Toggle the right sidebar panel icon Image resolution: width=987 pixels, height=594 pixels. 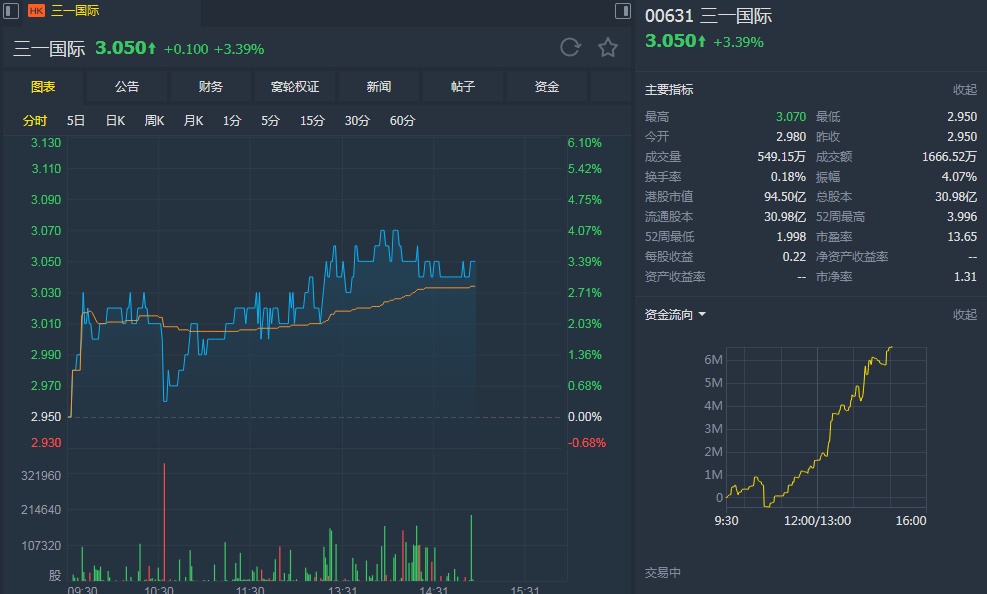[621, 11]
